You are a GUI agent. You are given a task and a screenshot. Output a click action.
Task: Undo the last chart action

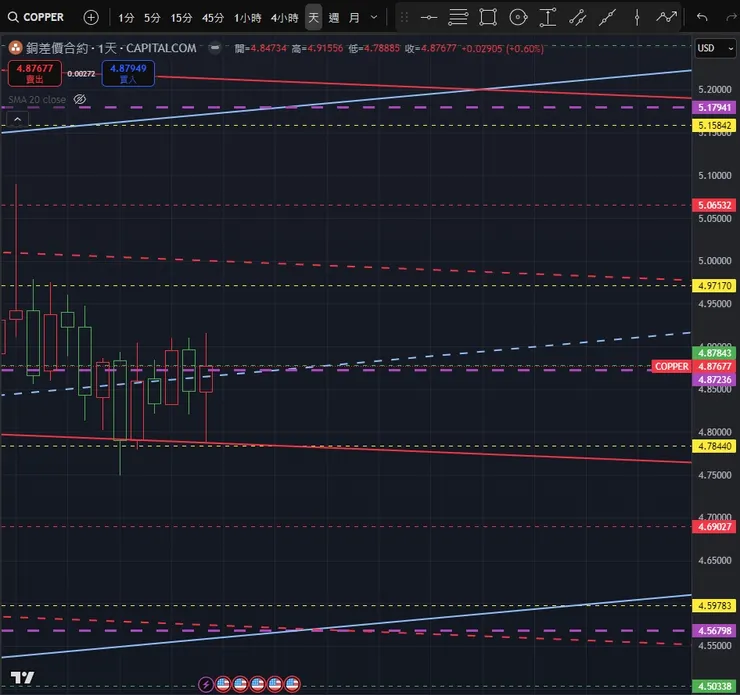[x=702, y=17]
